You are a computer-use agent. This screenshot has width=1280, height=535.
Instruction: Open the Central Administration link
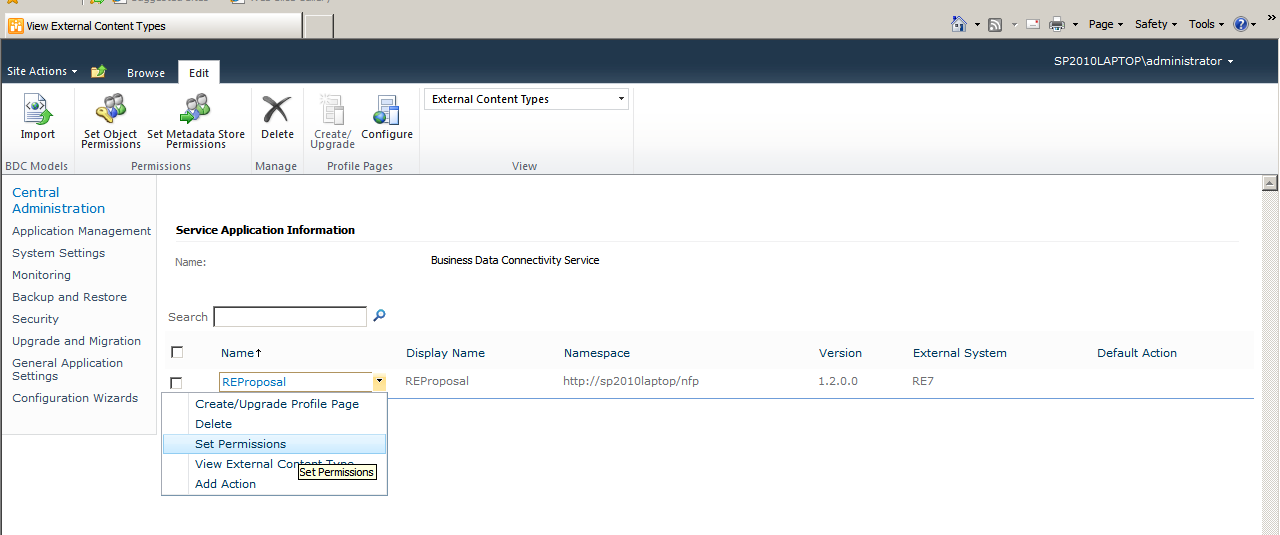(x=58, y=200)
